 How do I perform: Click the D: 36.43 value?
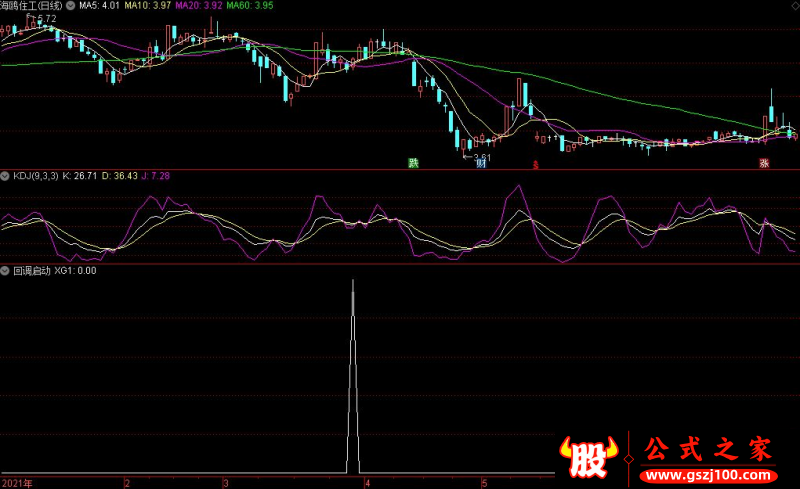[x=119, y=176]
